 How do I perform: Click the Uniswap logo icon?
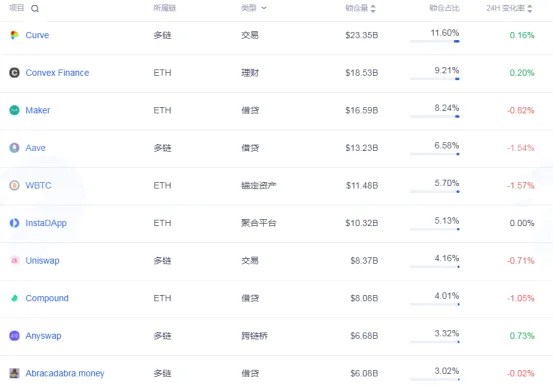point(14,261)
